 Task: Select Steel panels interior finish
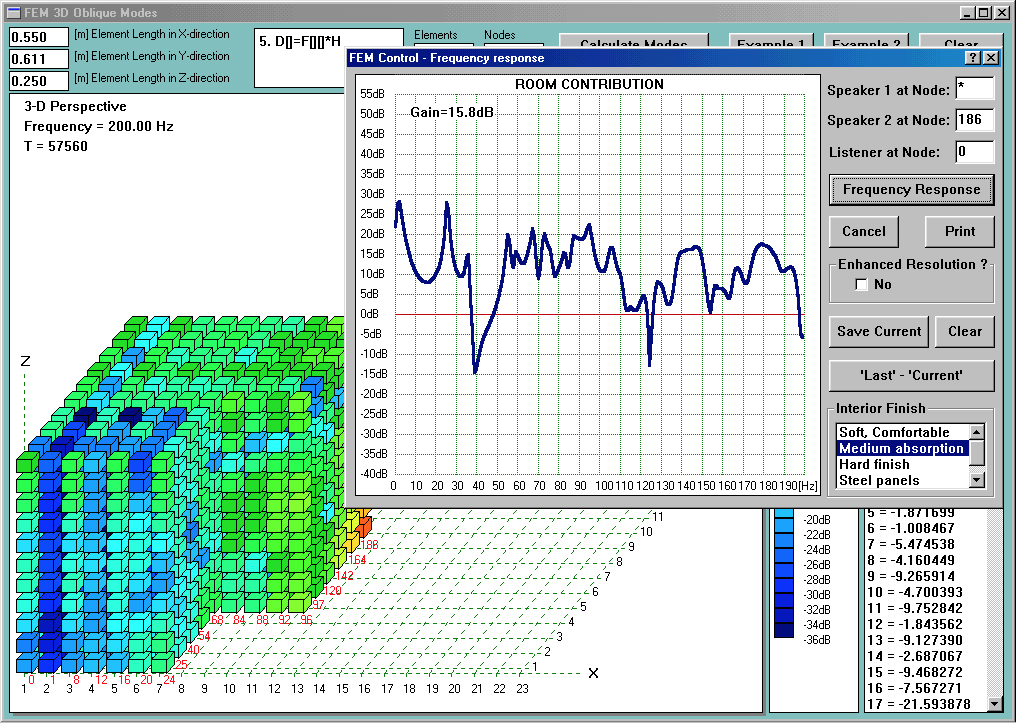[903, 481]
